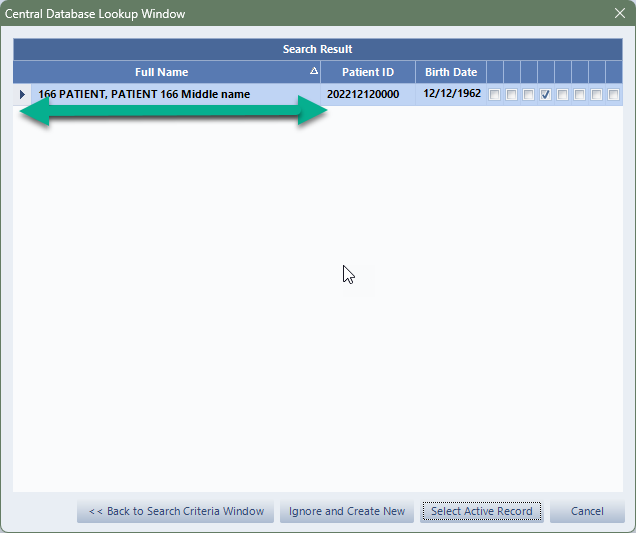
Task: Click the sort triangle in Full Name header
Action: click(314, 72)
